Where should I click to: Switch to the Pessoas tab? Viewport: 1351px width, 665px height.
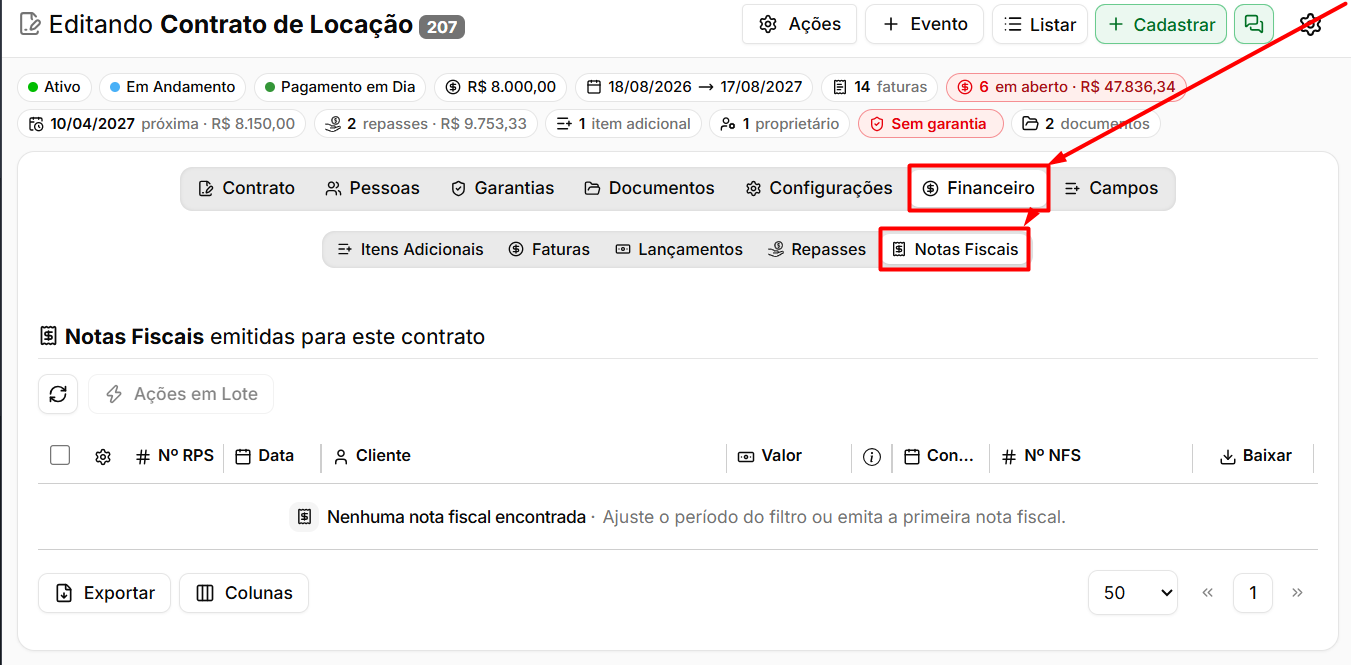(372, 188)
